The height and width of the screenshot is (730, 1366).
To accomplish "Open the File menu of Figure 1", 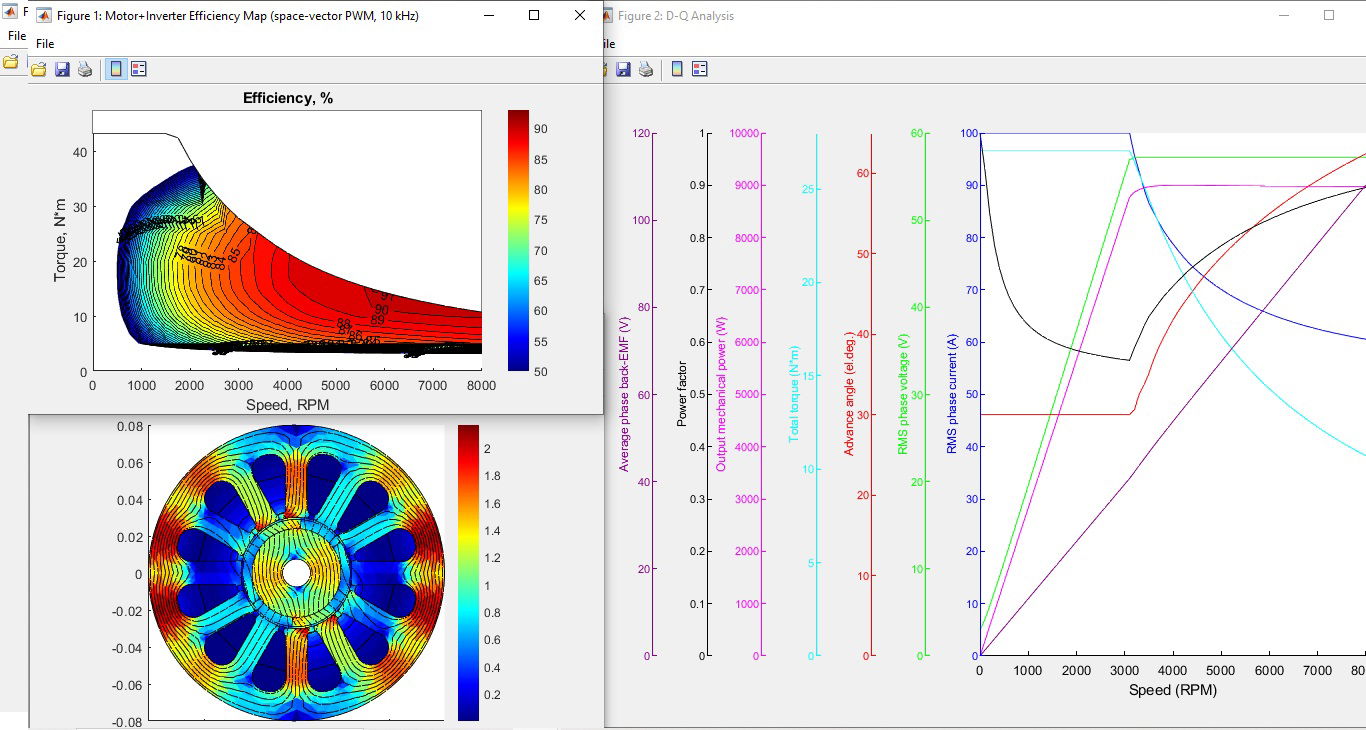I will coord(45,44).
